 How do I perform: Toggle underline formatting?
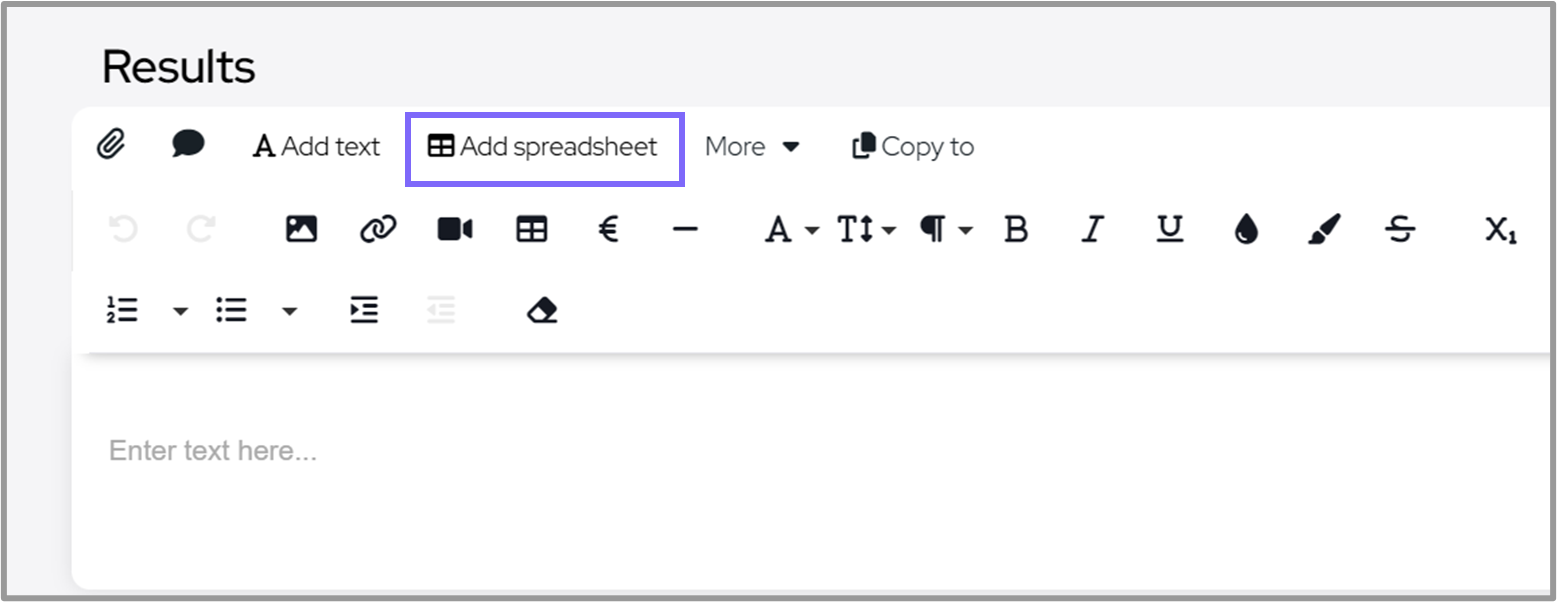tap(1169, 230)
